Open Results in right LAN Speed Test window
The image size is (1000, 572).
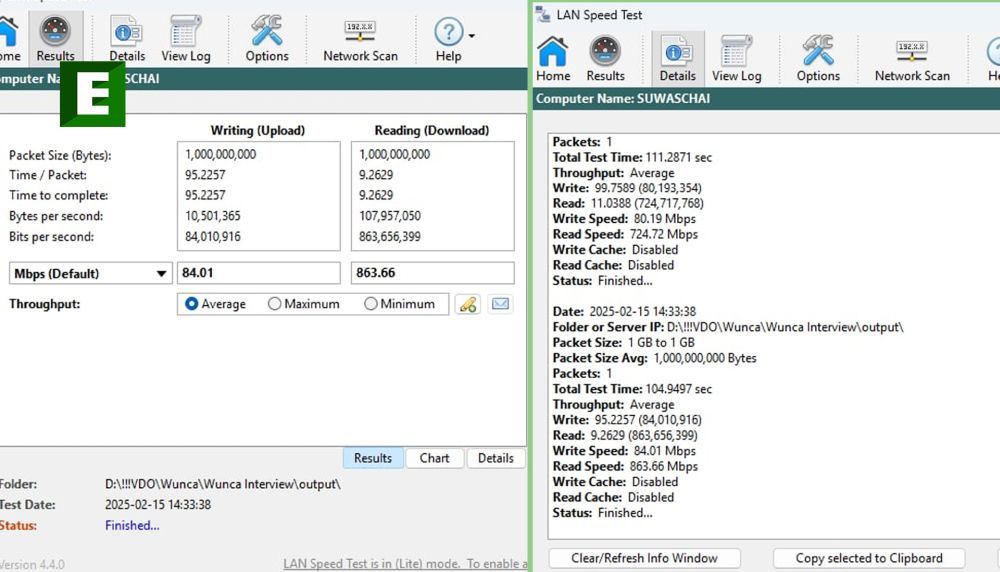[605, 59]
